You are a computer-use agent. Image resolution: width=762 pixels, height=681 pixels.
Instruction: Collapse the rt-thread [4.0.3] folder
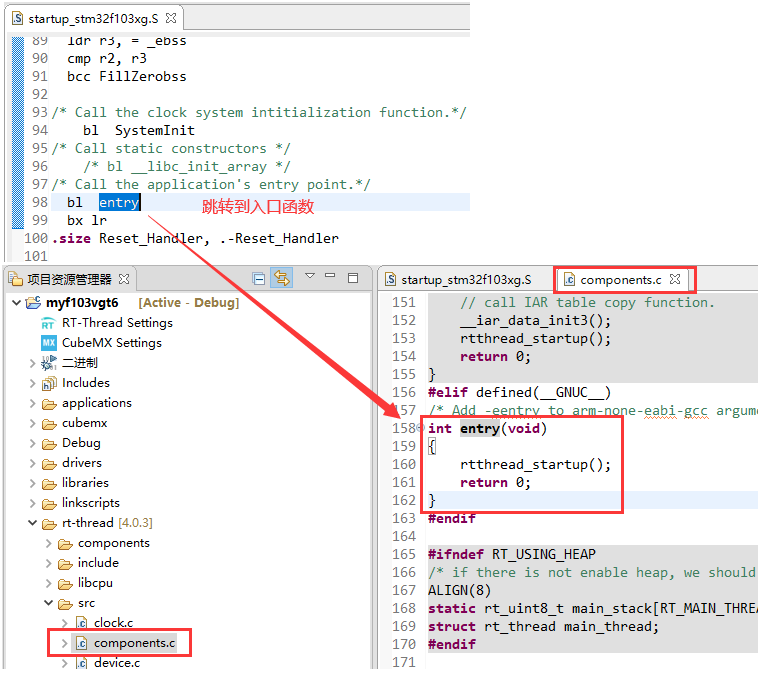tap(32, 523)
